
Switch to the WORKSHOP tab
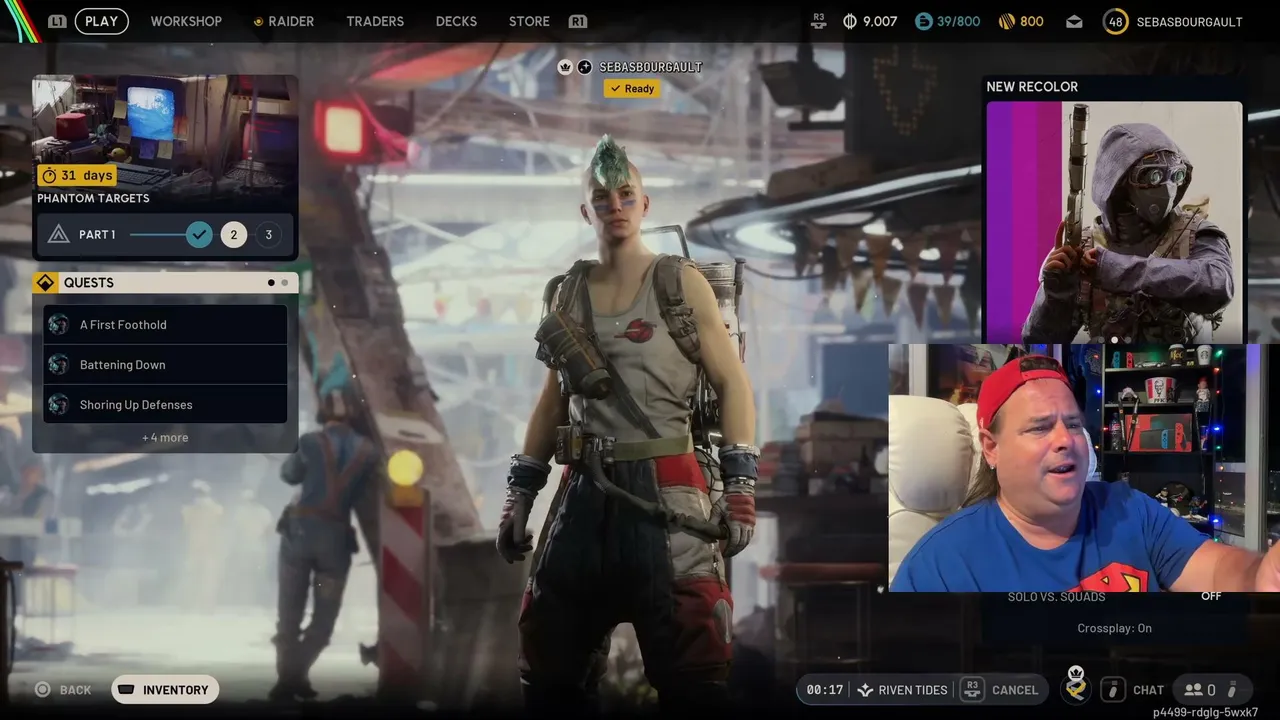[x=186, y=21]
